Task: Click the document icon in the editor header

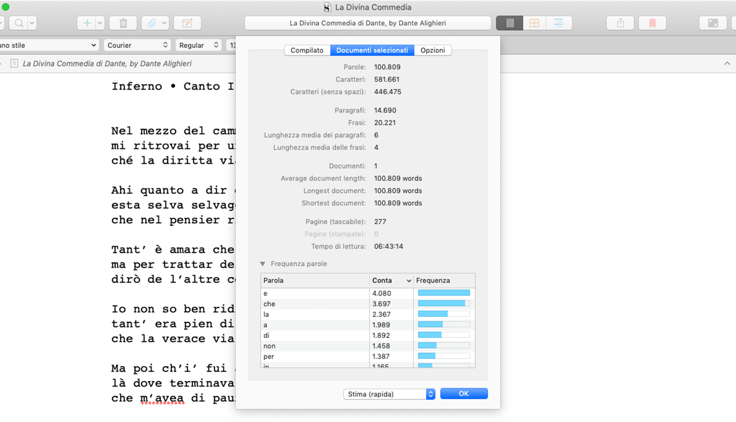Action: point(14,63)
